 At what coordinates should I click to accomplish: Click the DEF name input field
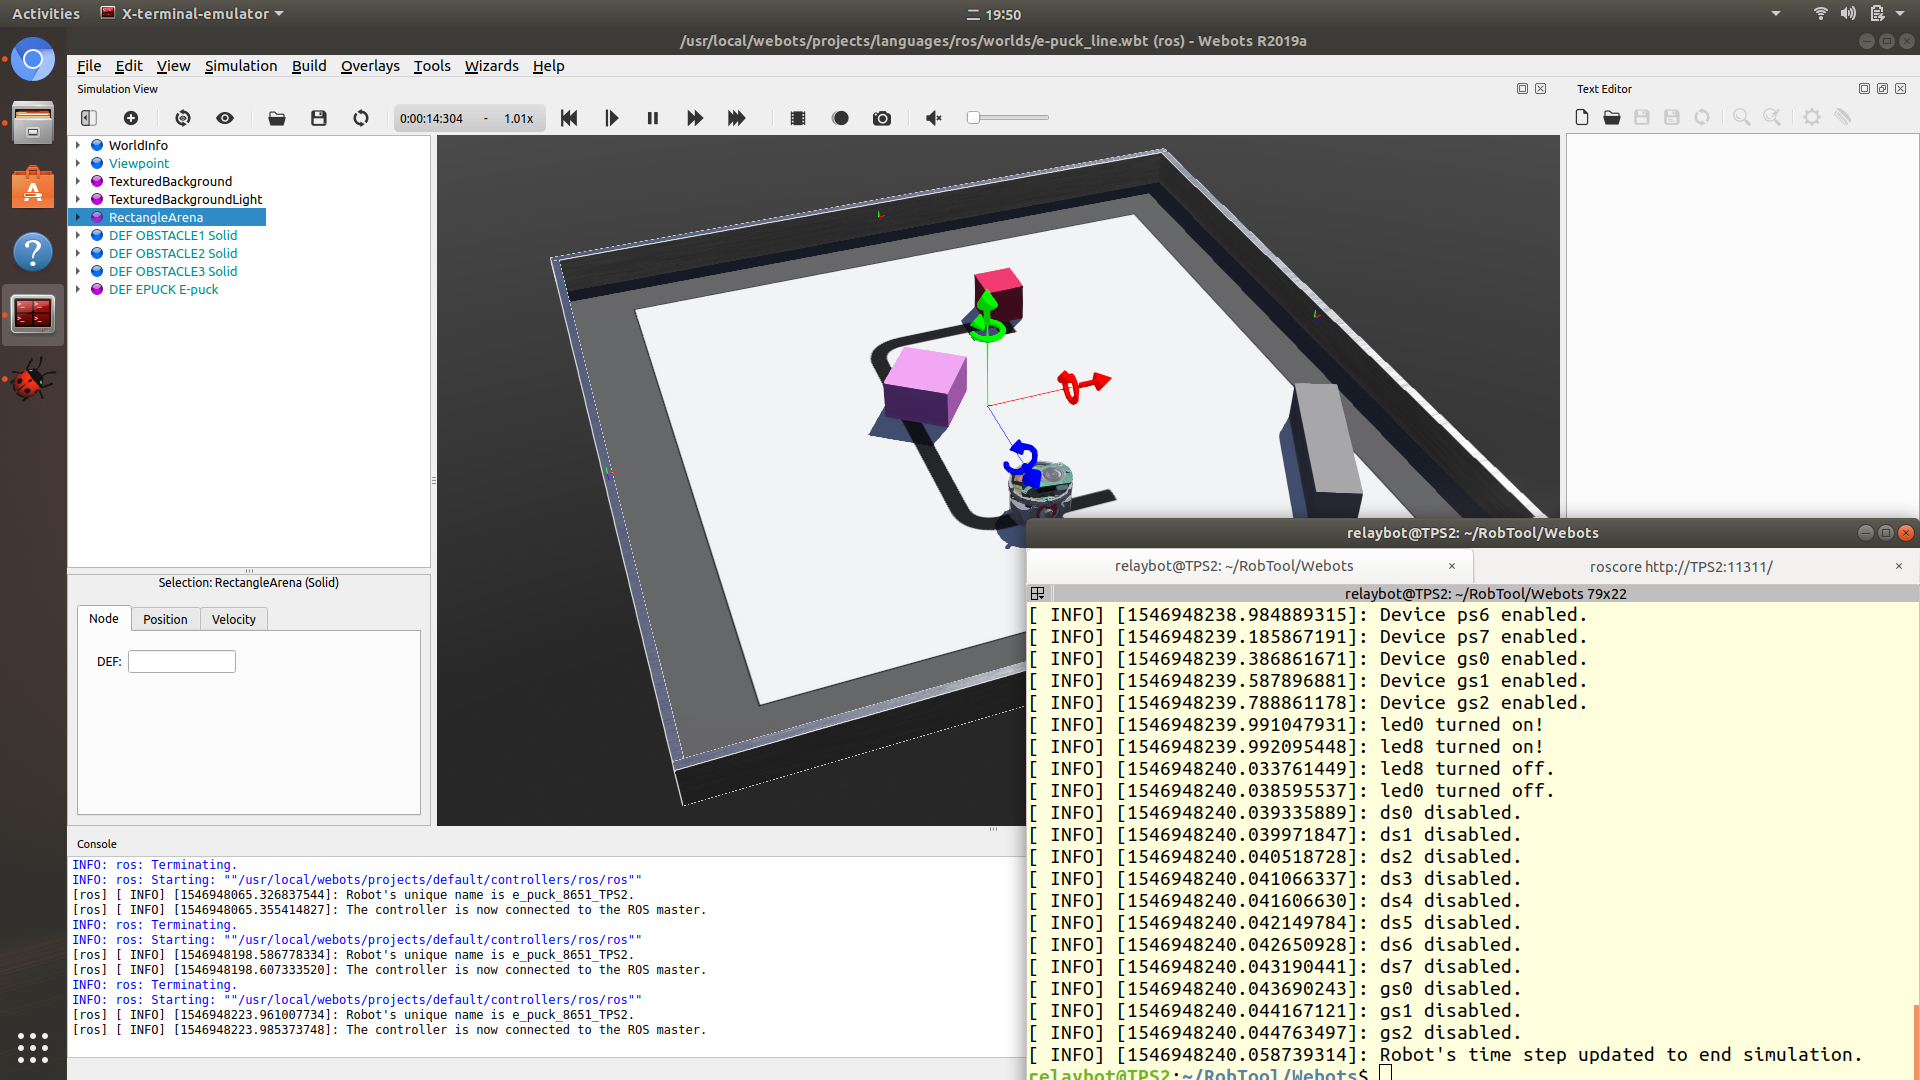tap(182, 661)
